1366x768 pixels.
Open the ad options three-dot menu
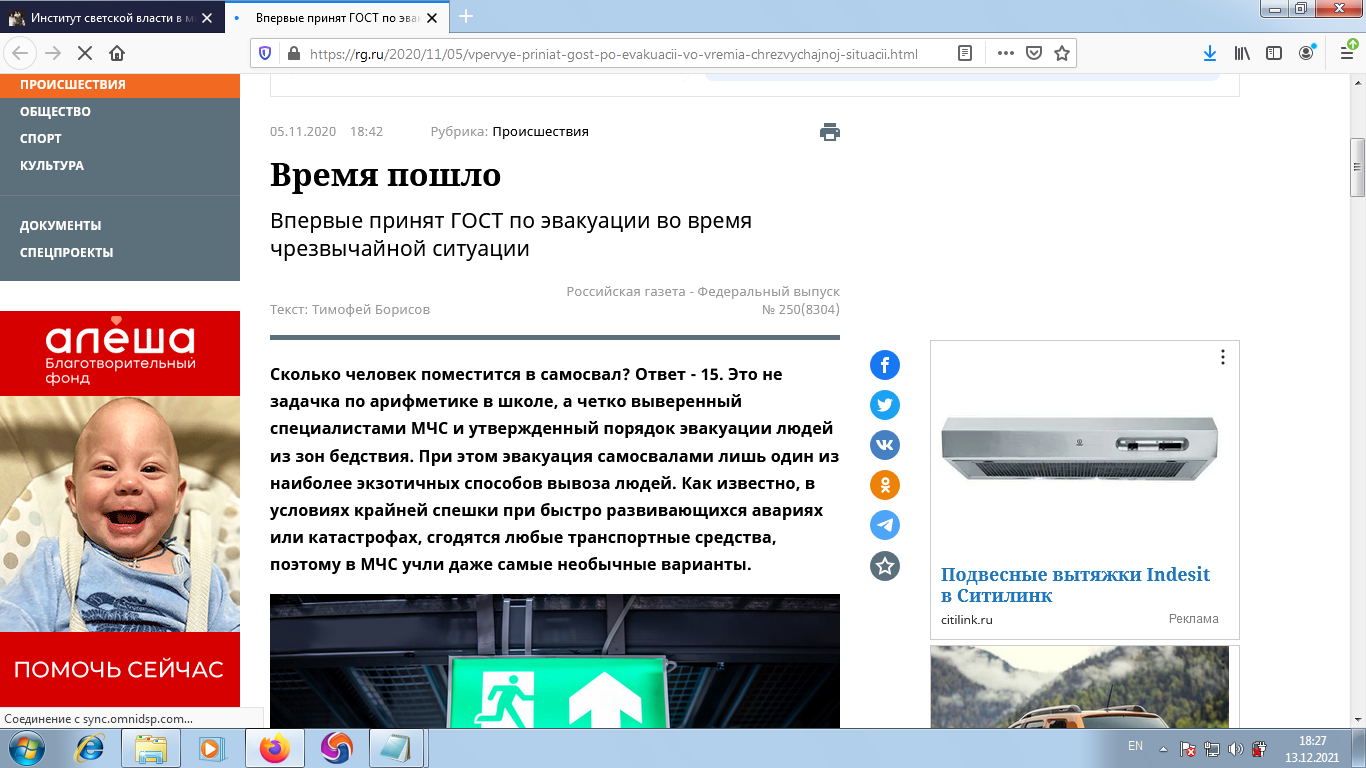click(x=1221, y=357)
